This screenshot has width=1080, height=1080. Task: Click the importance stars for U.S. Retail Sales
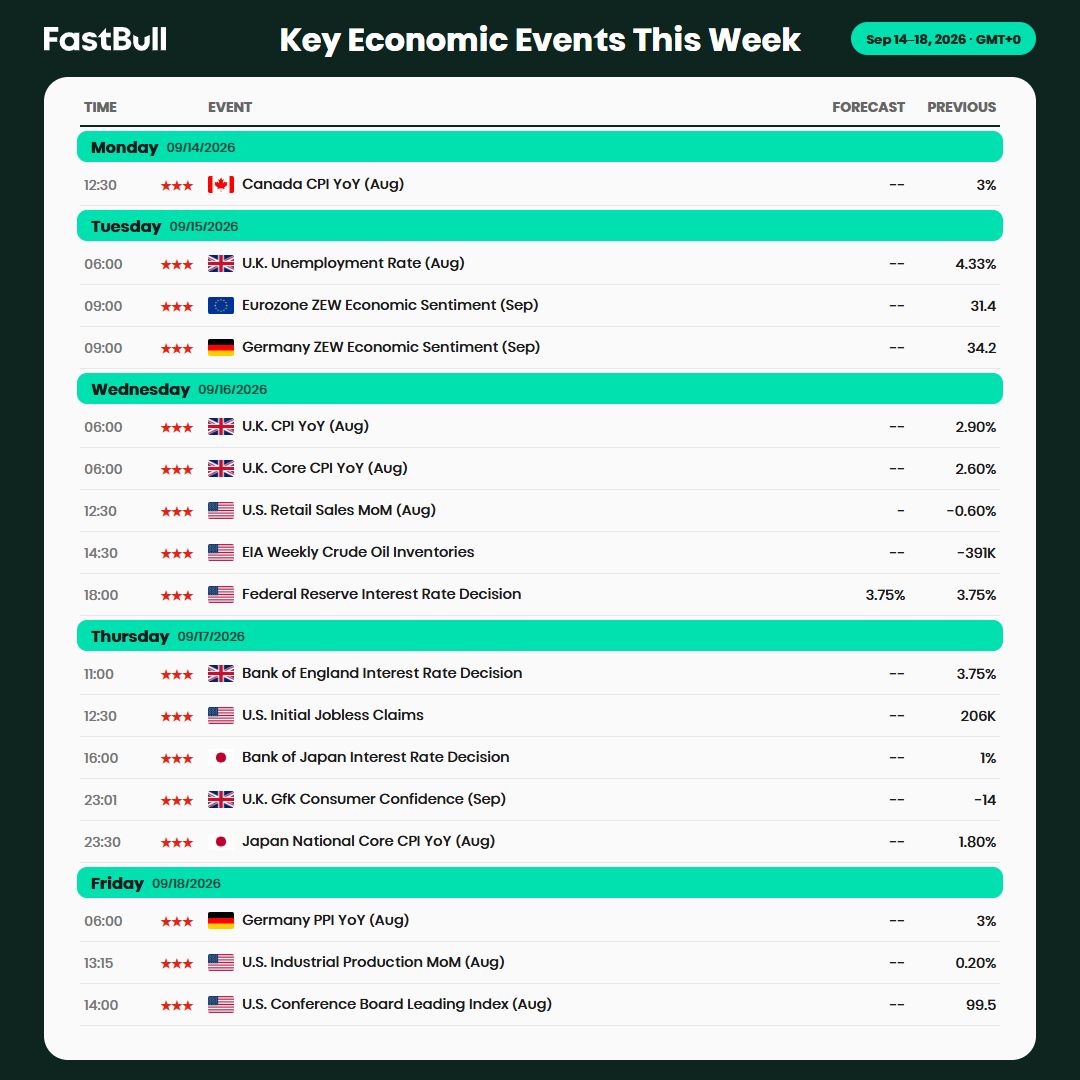click(176, 512)
